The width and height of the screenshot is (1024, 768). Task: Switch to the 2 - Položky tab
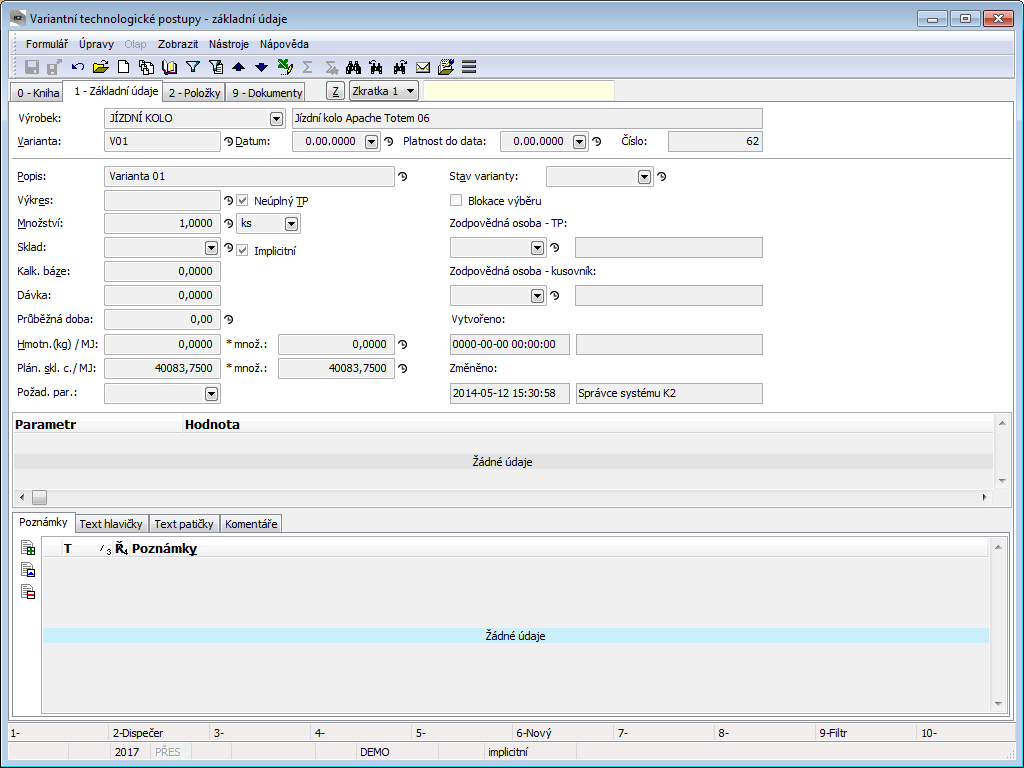(194, 93)
